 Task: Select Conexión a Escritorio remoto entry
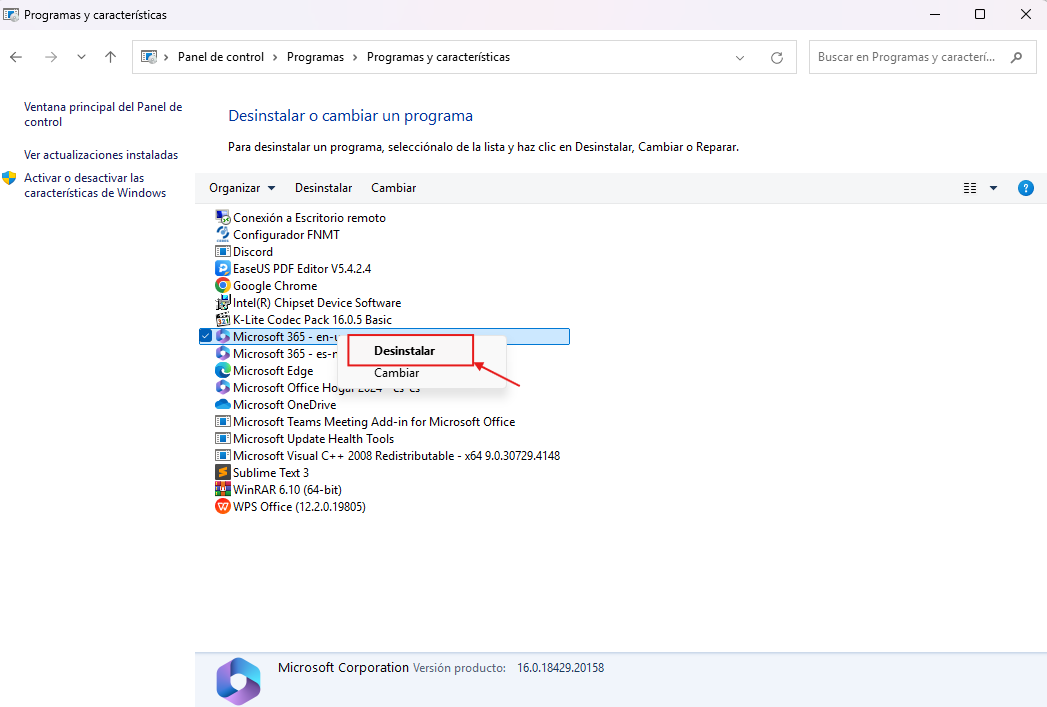(309, 218)
